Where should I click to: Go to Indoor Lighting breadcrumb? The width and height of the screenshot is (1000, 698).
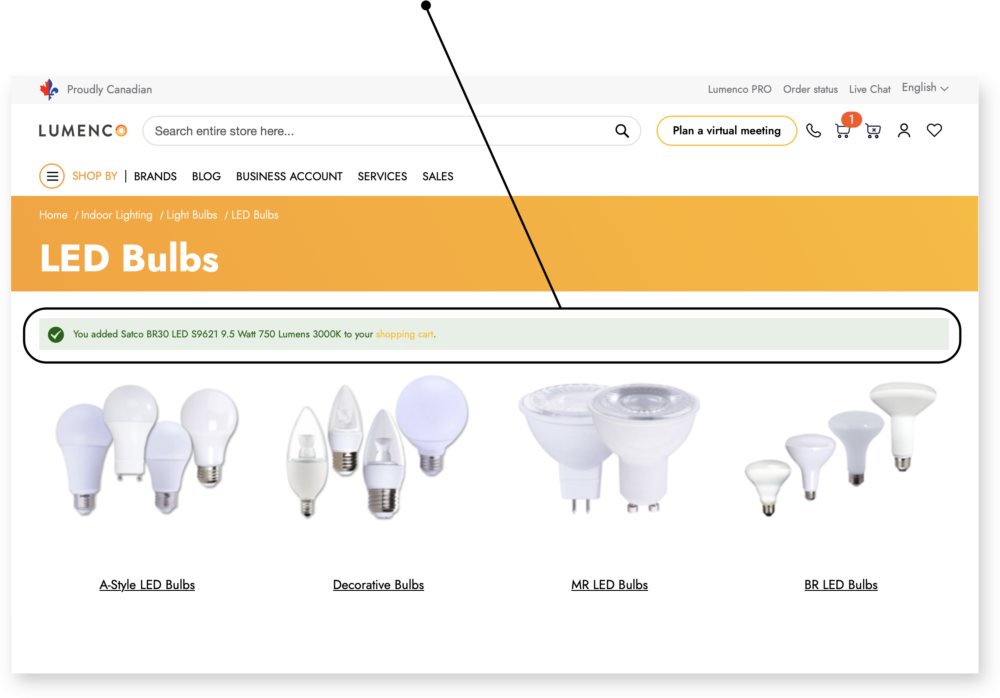[x=117, y=215]
